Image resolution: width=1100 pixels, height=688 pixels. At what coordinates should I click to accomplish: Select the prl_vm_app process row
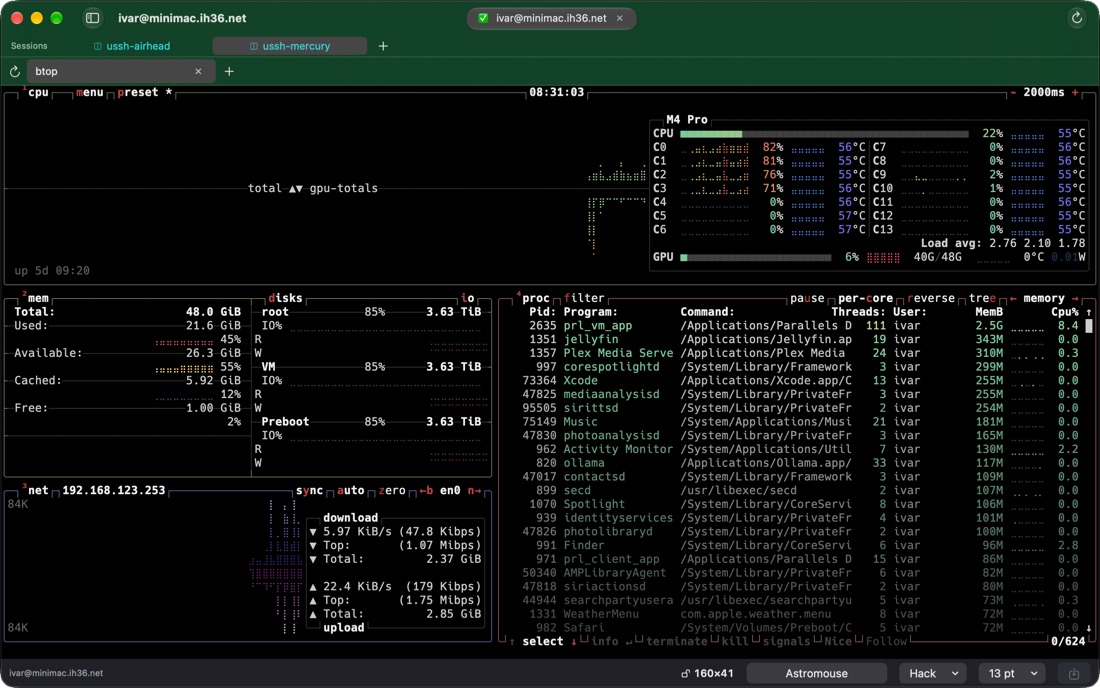point(800,326)
